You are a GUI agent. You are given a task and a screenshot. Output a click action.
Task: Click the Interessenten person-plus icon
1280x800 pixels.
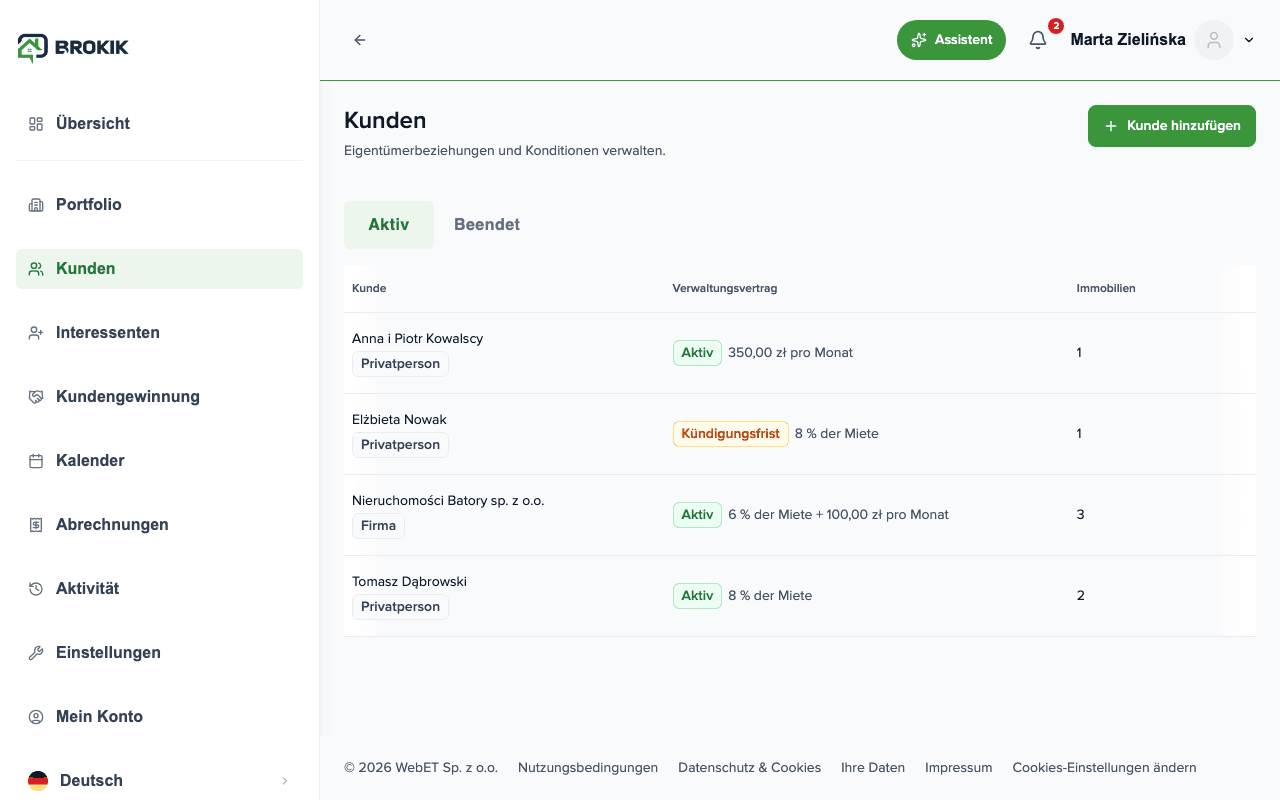point(36,333)
